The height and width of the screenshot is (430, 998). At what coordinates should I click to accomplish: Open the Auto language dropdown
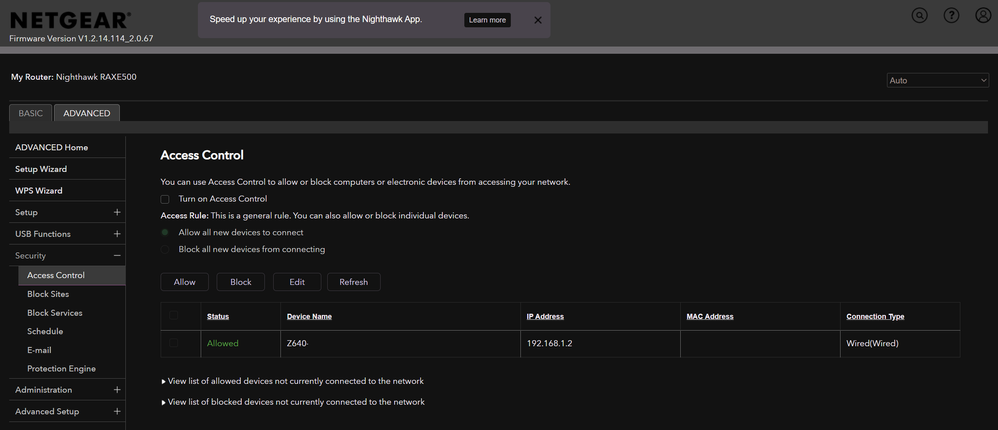(x=937, y=80)
